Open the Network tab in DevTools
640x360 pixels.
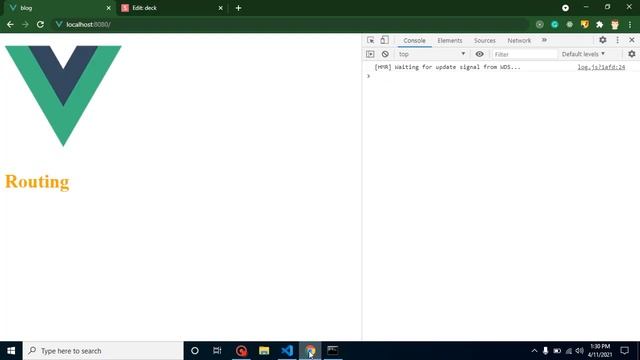[519, 40]
